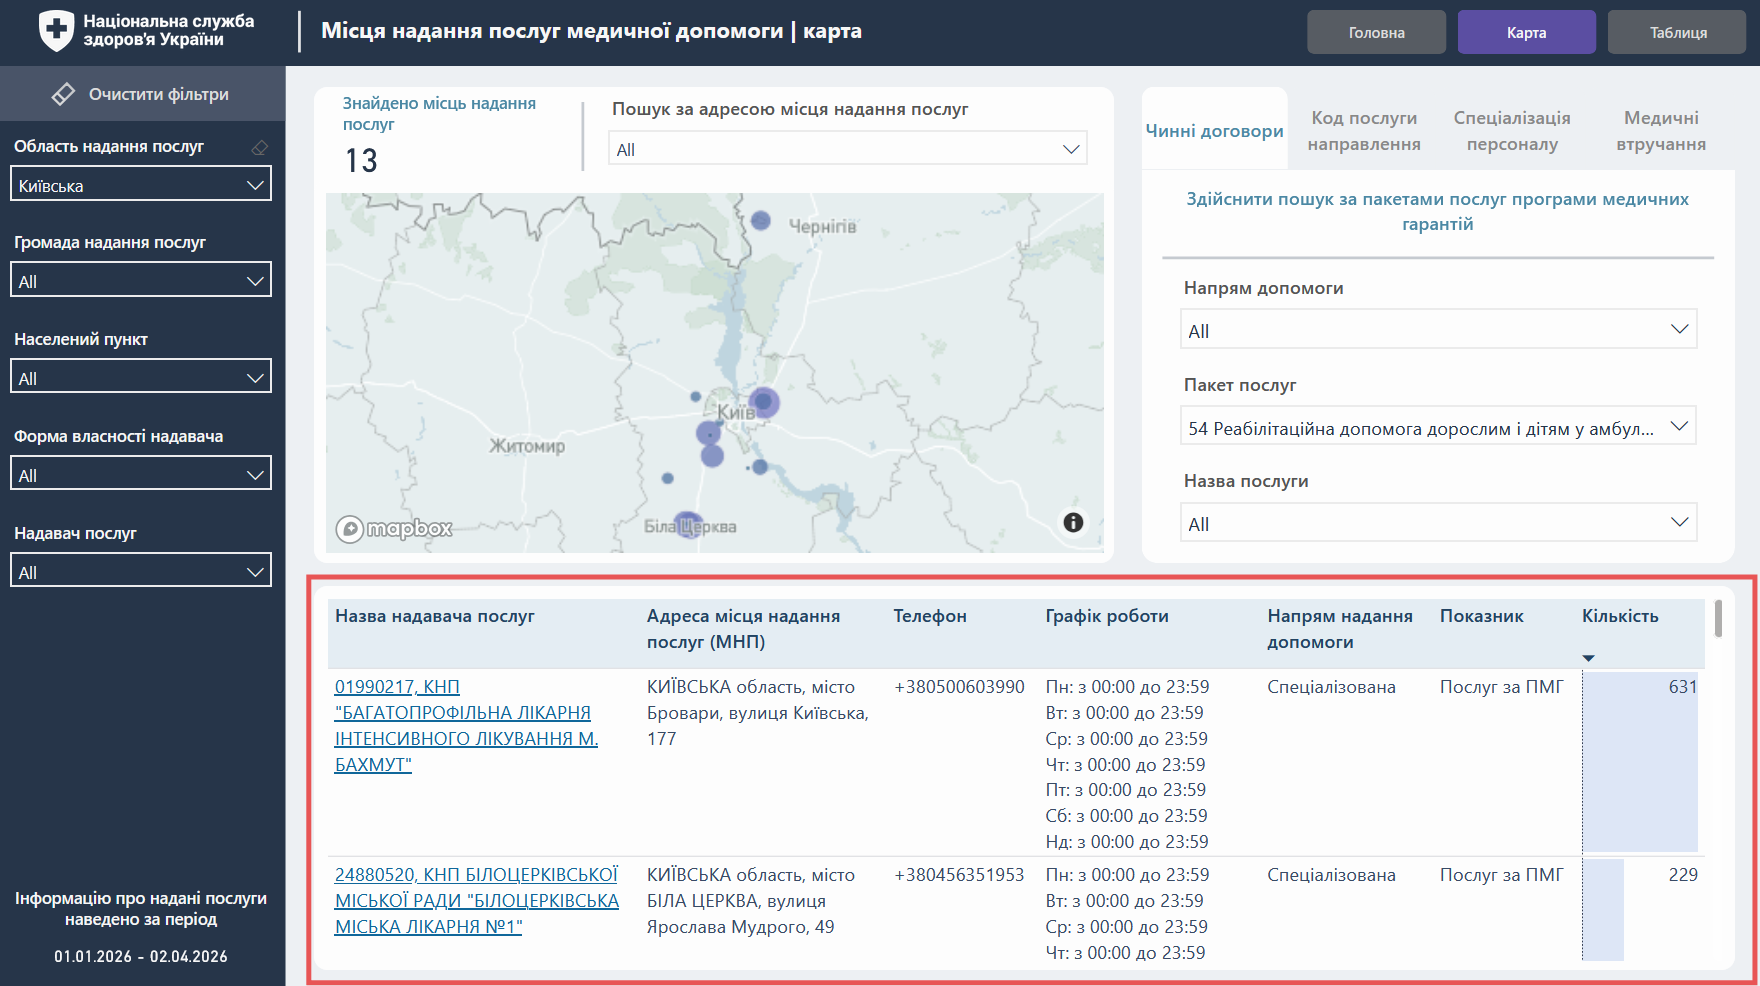
Task: Open the Бровари hospital provider link
Action: tap(466, 725)
